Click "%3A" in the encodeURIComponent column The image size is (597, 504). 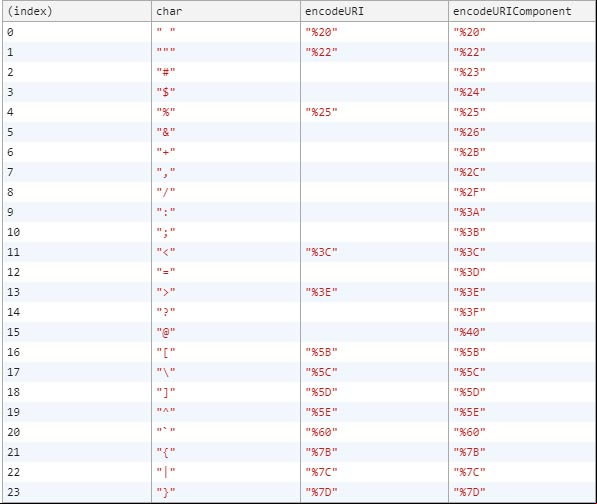click(x=469, y=212)
